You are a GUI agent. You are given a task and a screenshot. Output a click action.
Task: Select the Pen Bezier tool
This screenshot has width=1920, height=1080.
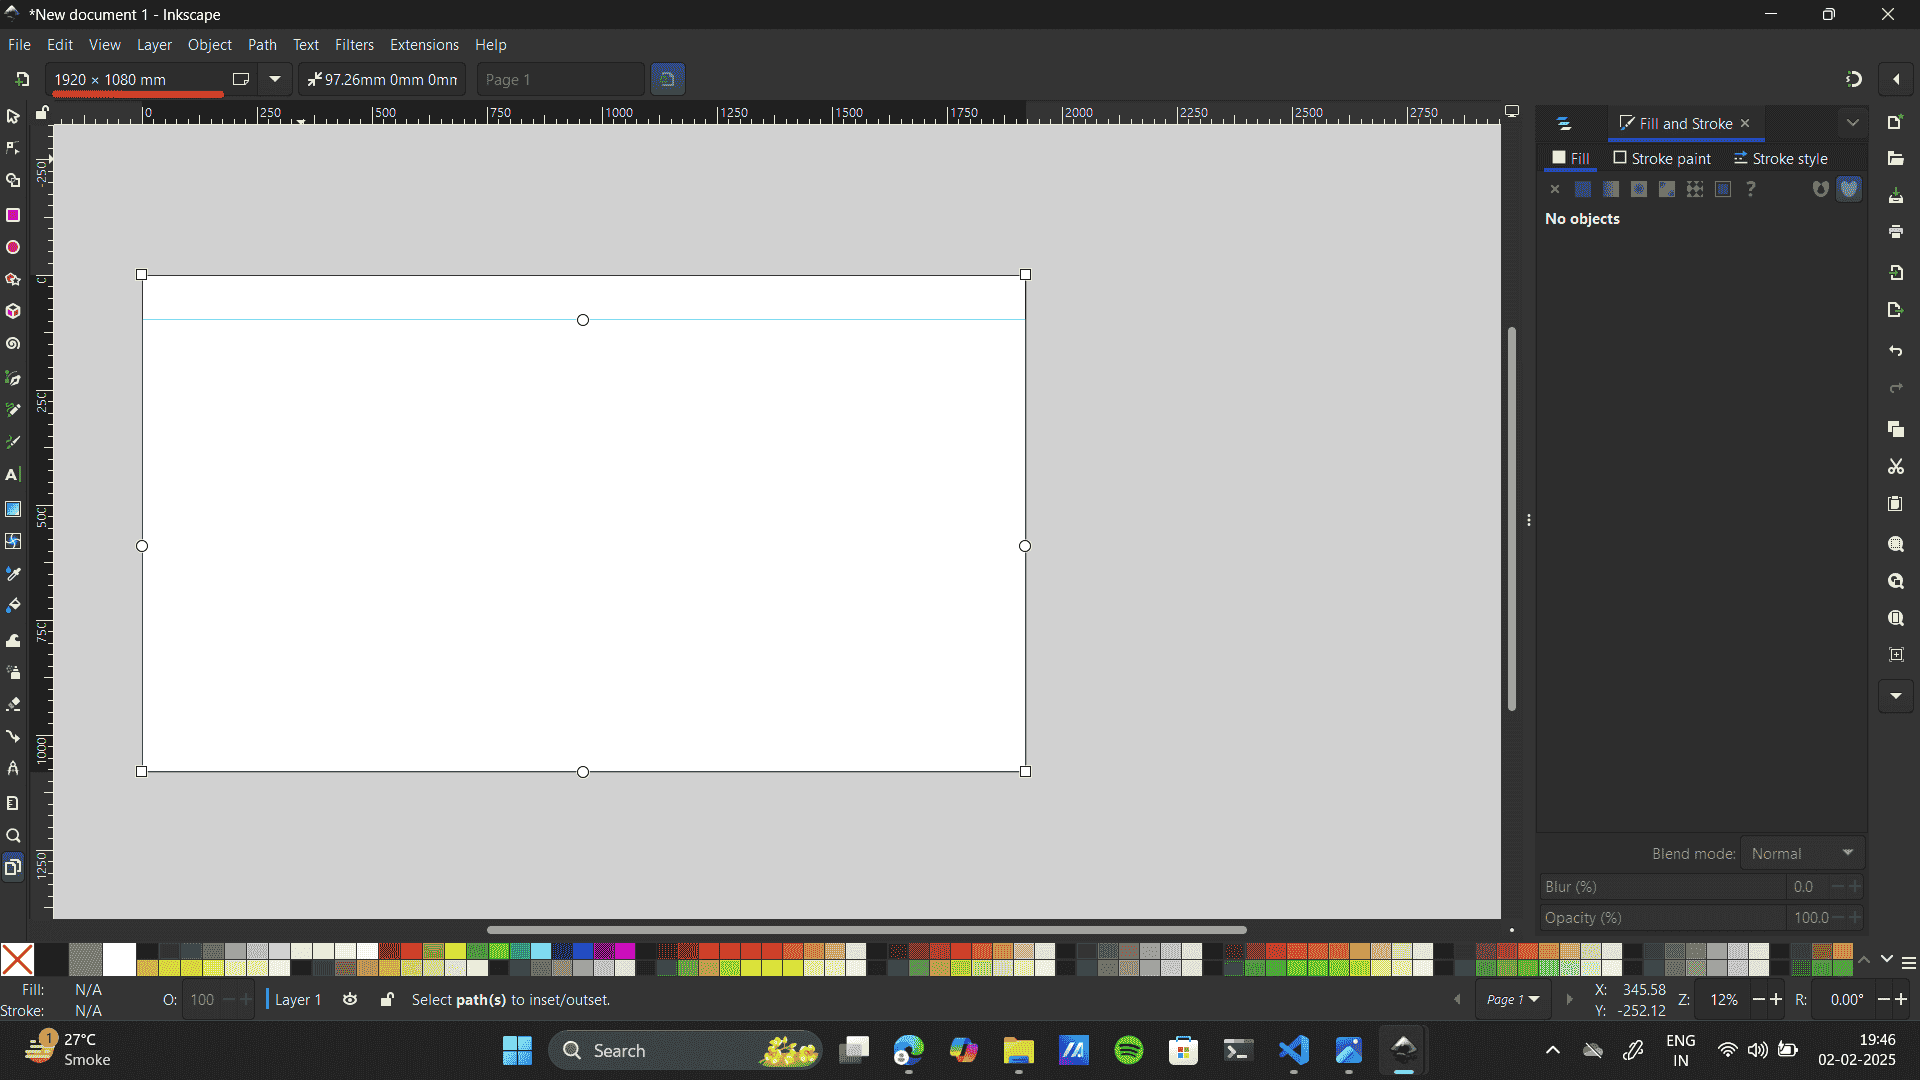tap(13, 378)
